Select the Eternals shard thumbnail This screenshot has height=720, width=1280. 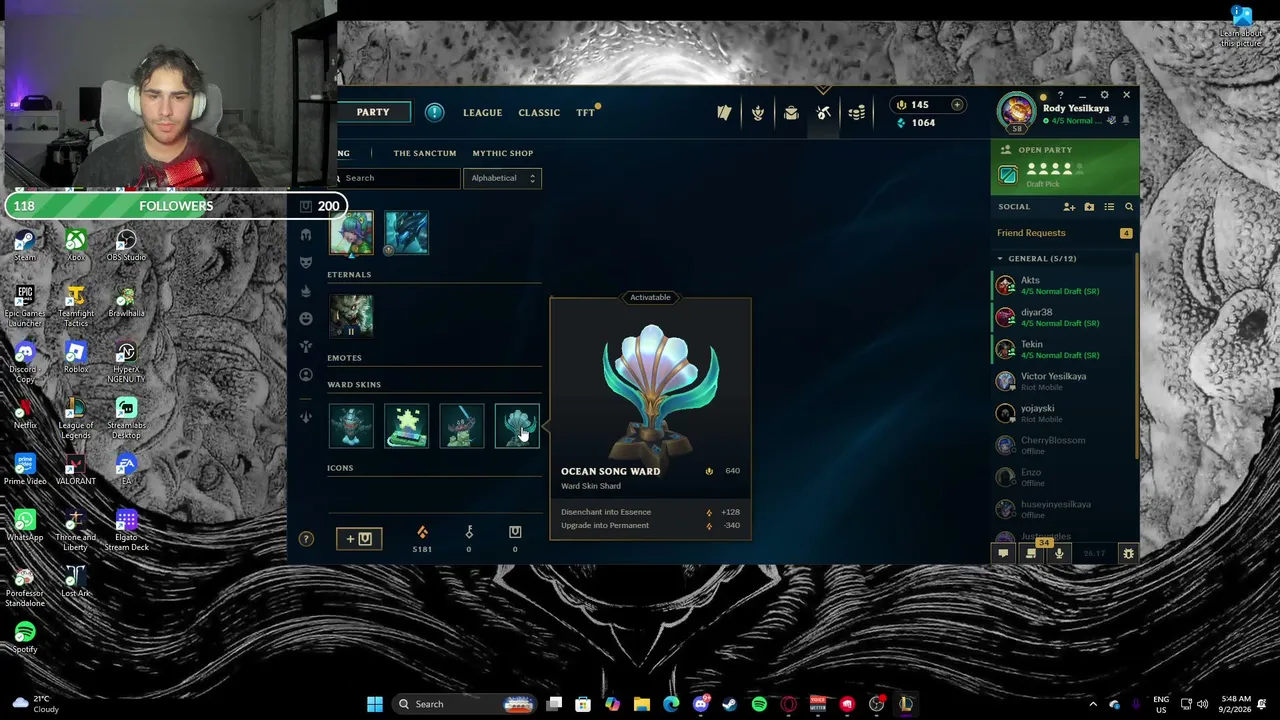[x=352, y=316]
